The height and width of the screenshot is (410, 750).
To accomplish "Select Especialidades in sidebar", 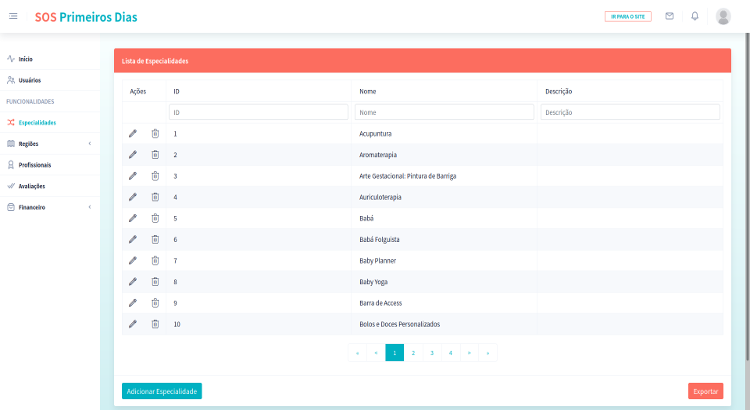I will coord(37,122).
